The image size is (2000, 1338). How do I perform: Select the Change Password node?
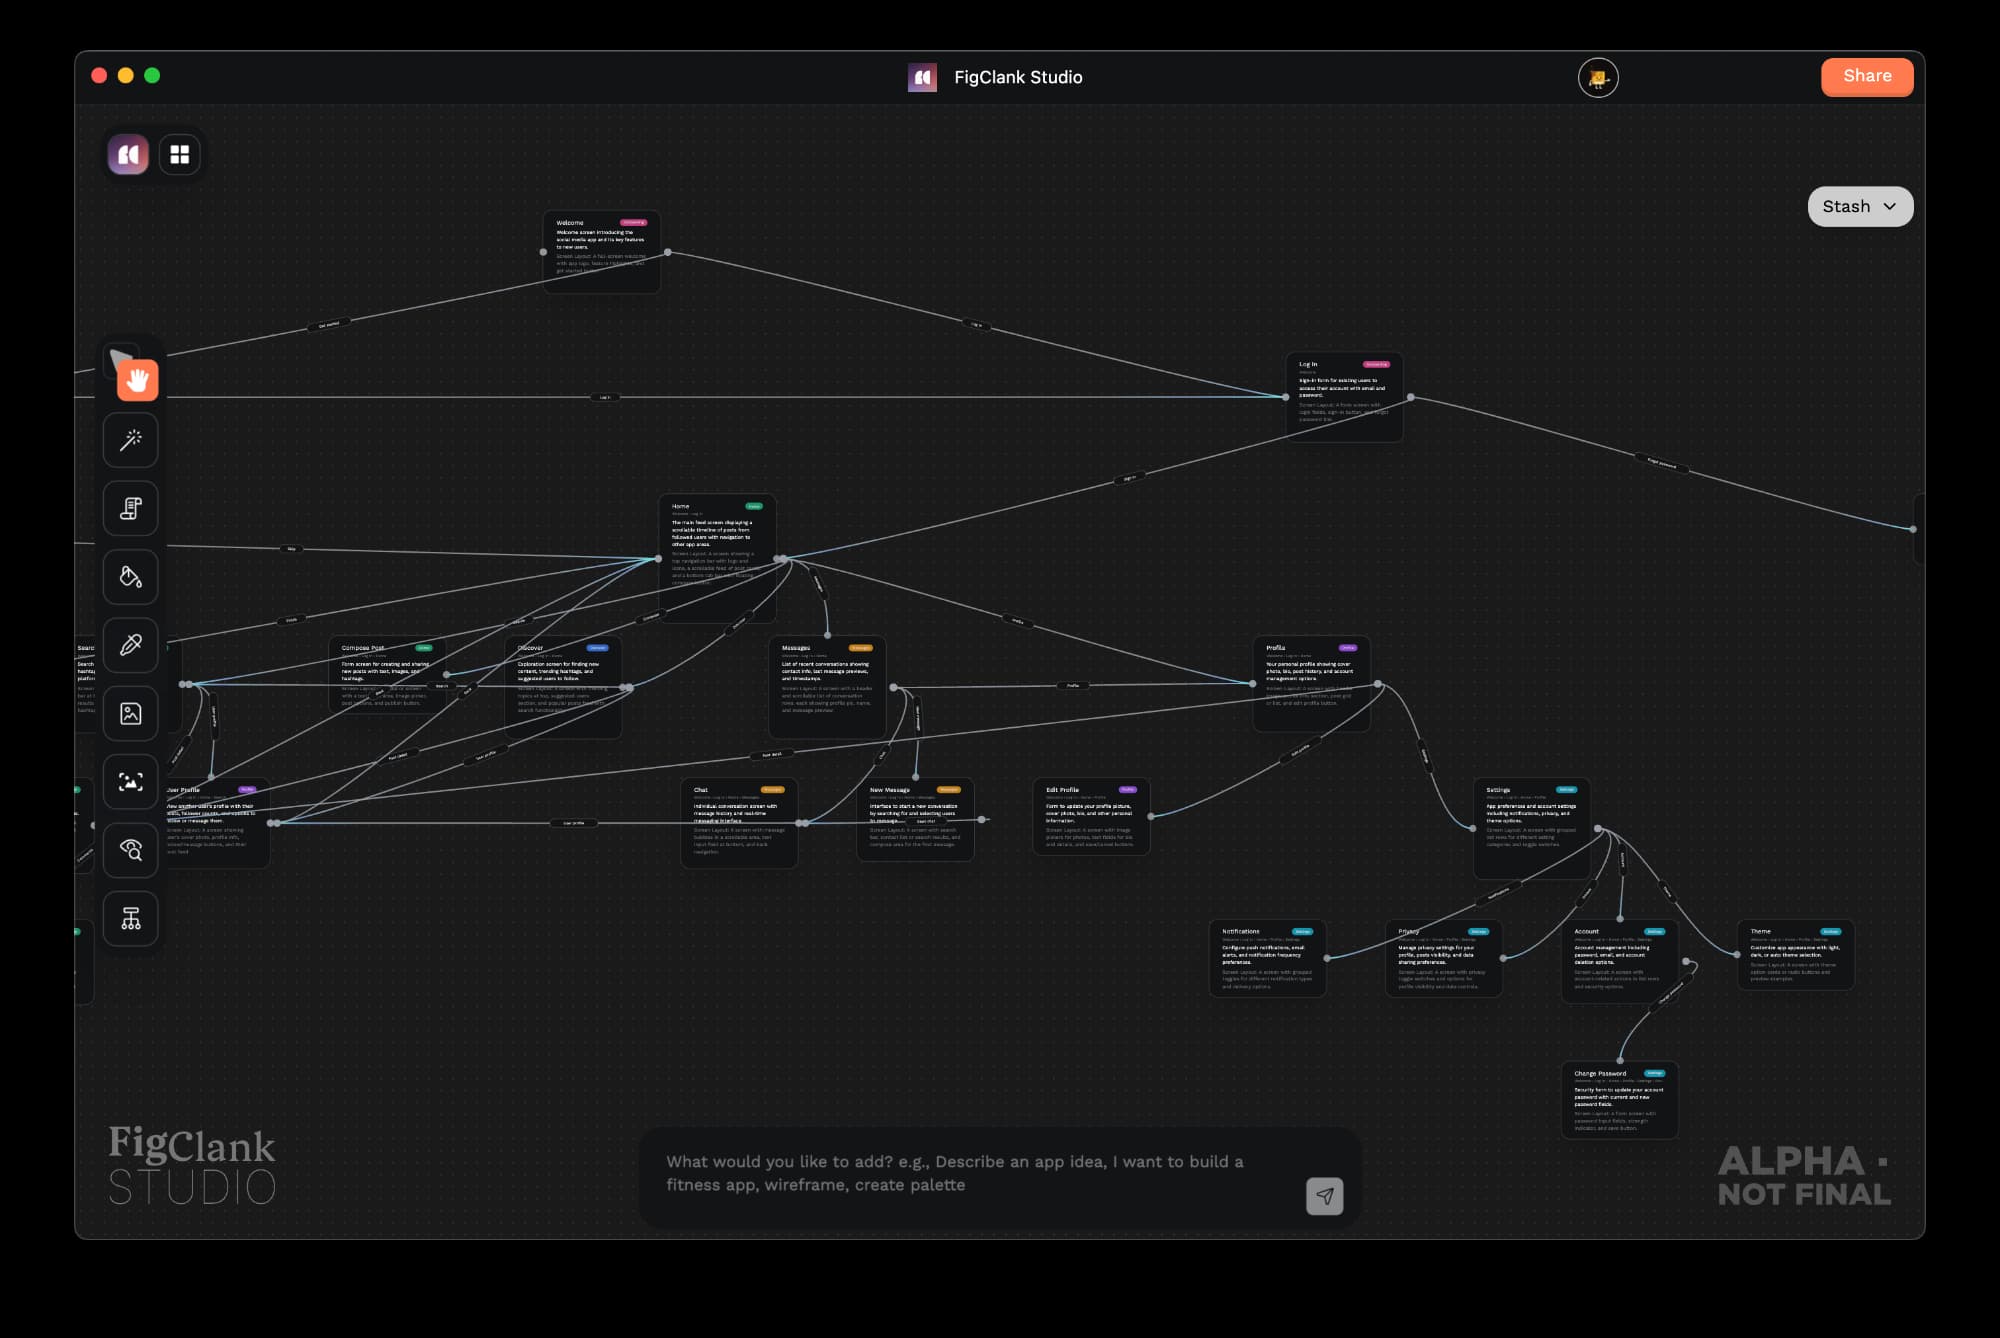[1620, 1100]
